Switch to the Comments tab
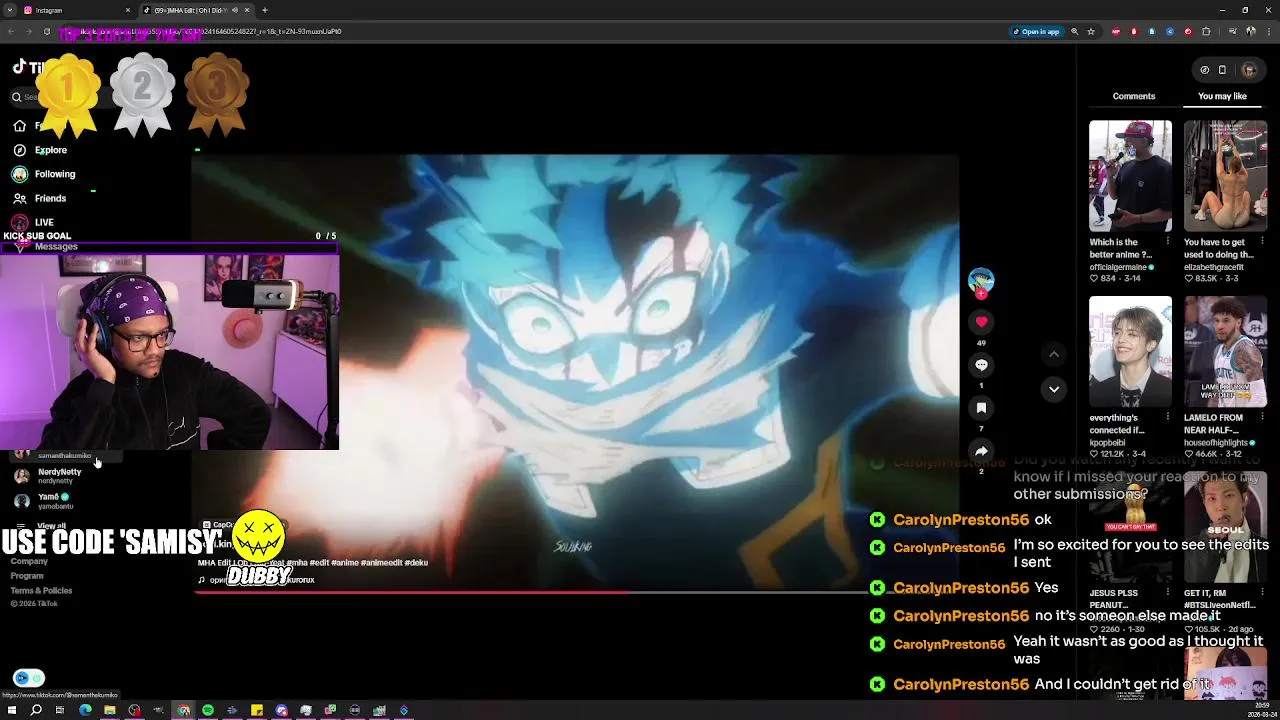The image size is (1280, 720). point(1133,96)
